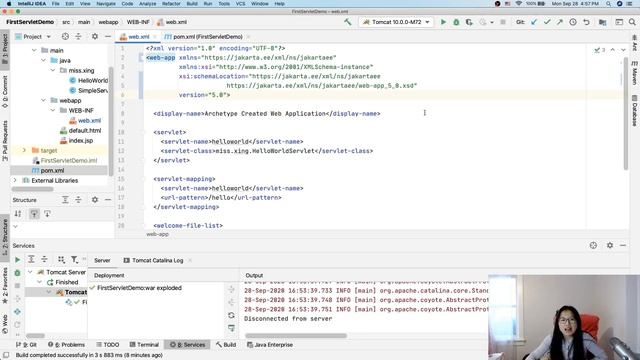Open TODO tool window
The height and width of the screenshot is (360, 640).
107,345
